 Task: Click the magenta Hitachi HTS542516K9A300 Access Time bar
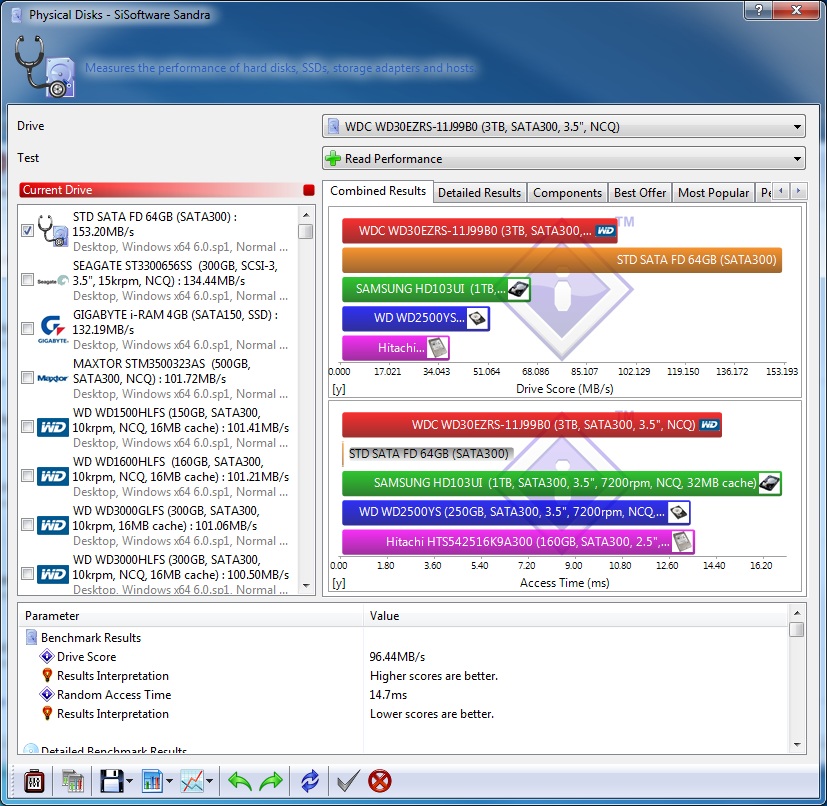(x=518, y=542)
